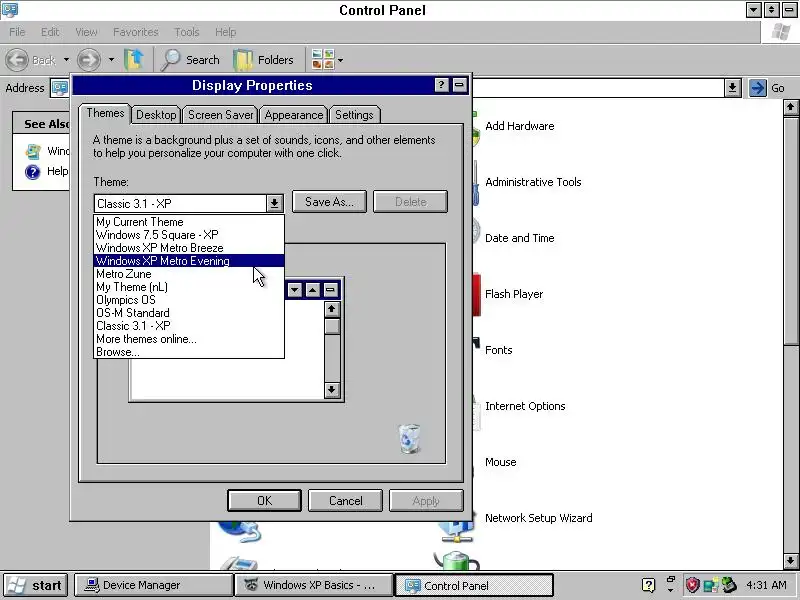Screen dimensions: 800x600
Task: Open Network Setup Wizard item
Action: click(539, 518)
